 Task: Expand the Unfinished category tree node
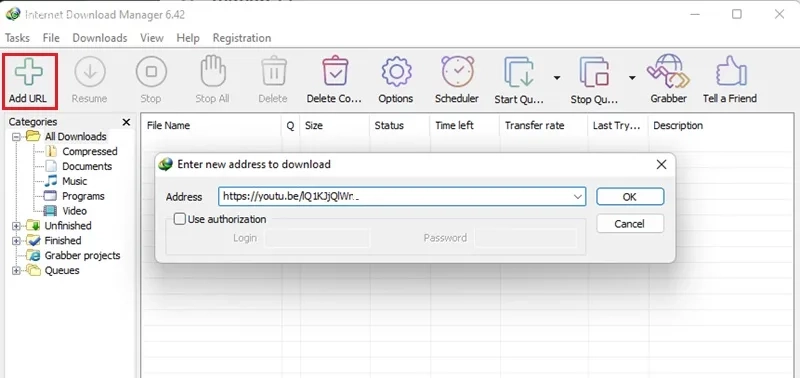pos(16,226)
